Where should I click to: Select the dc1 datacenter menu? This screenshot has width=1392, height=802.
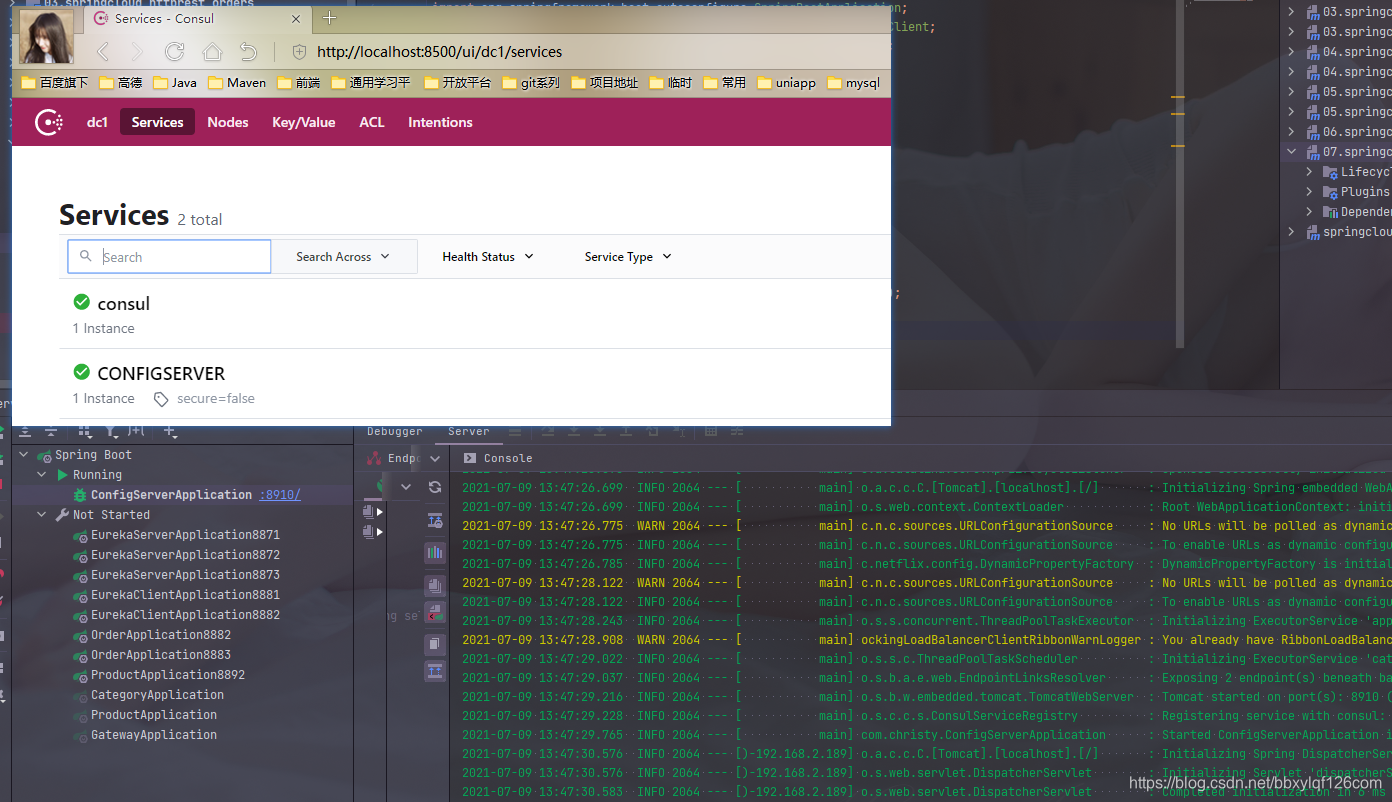pos(97,122)
